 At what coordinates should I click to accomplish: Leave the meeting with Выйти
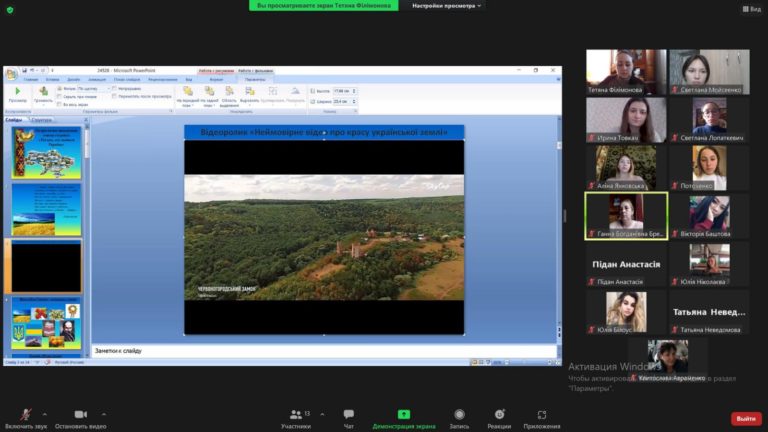coord(745,418)
